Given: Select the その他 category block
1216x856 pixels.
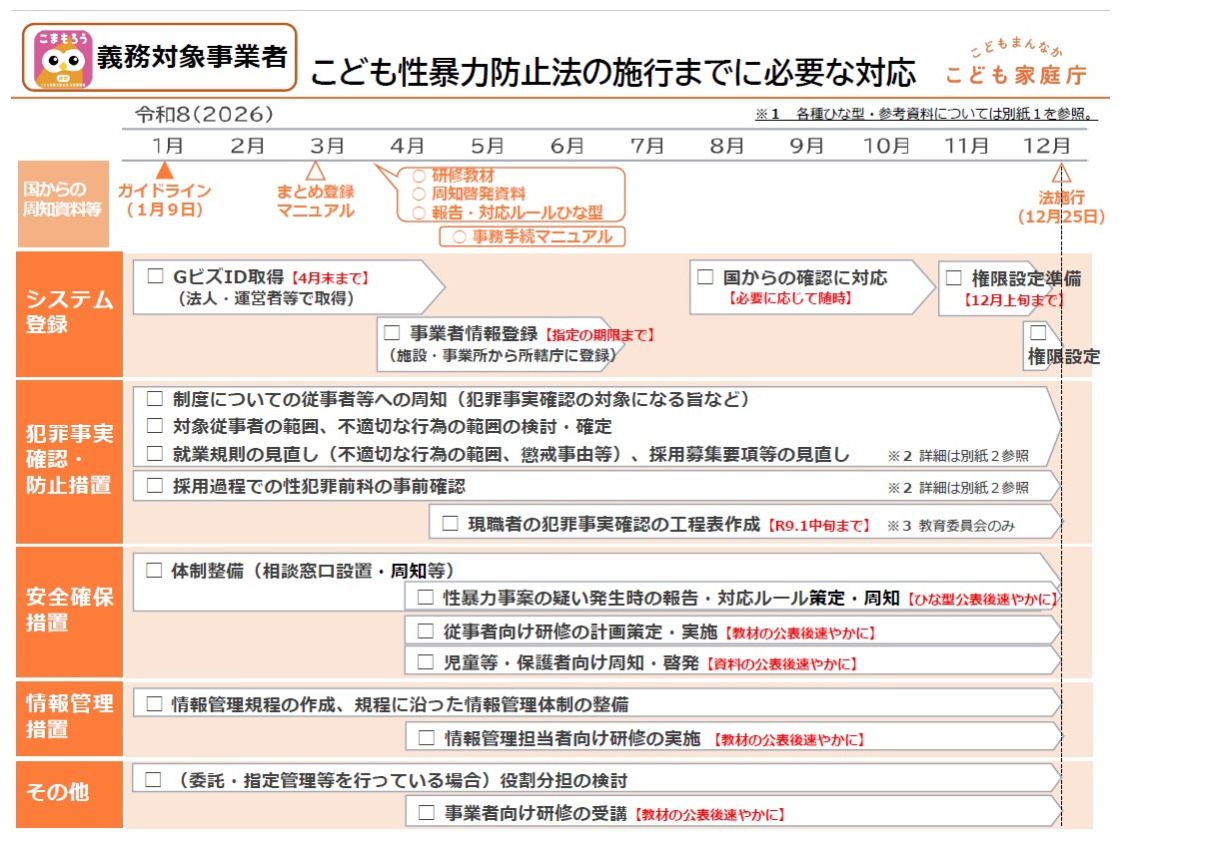Looking at the screenshot, I should pyautogui.click(x=69, y=793).
